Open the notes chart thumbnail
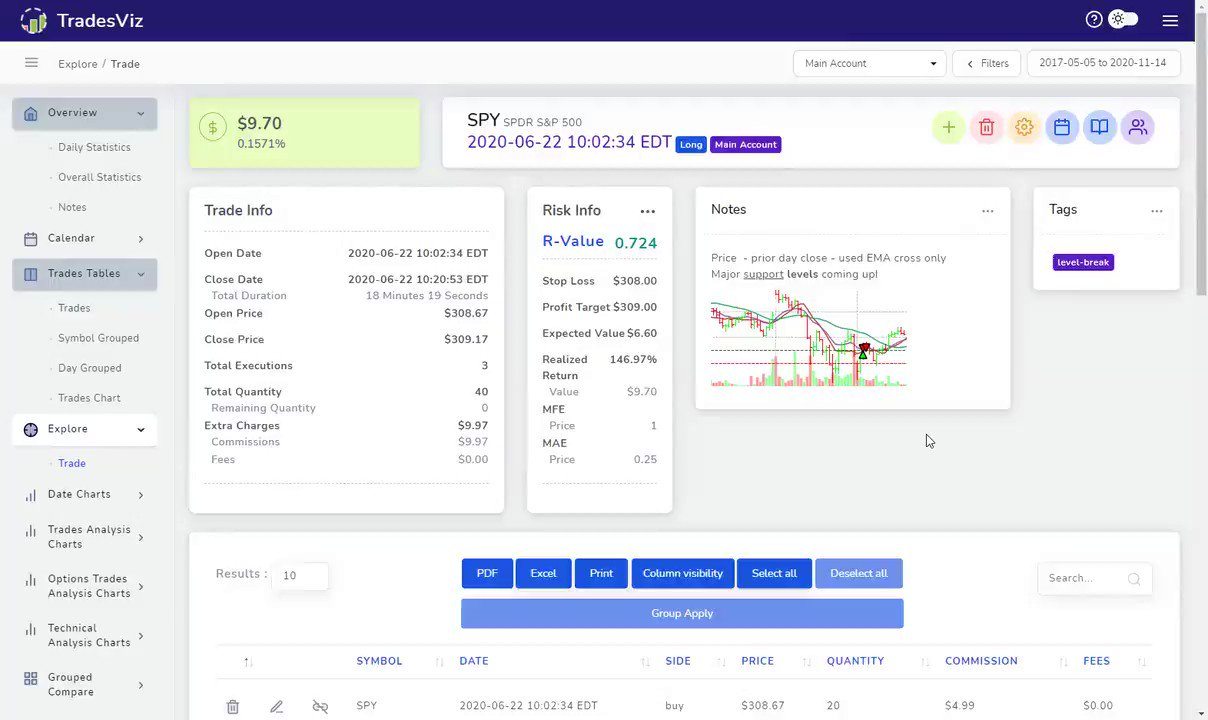The height and width of the screenshot is (720, 1208). click(x=809, y=338)
